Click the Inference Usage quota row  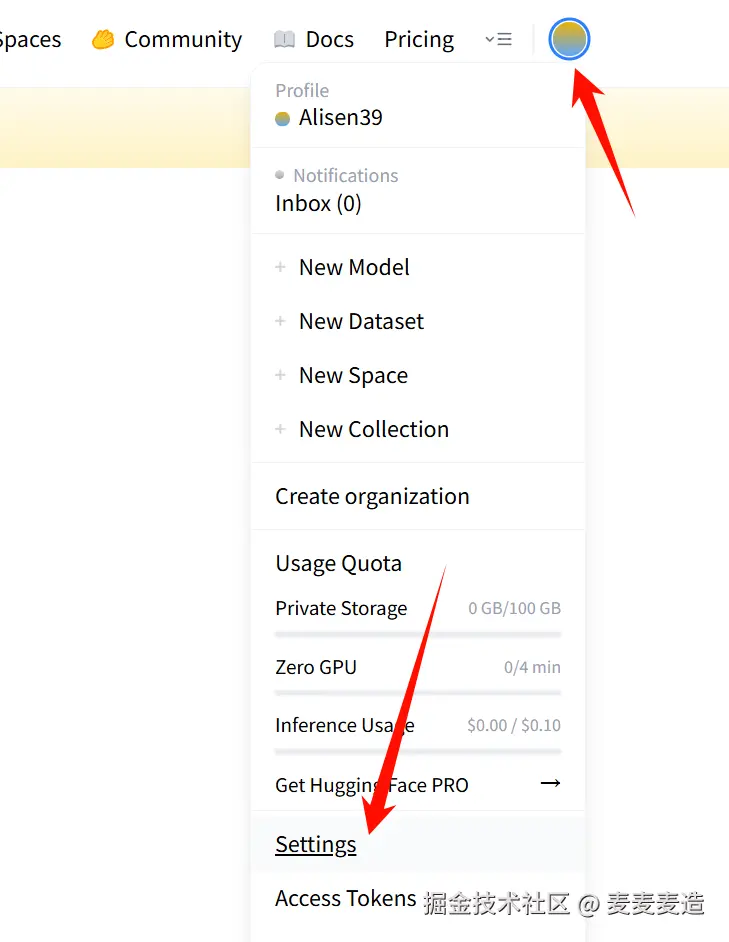(417, 725)
